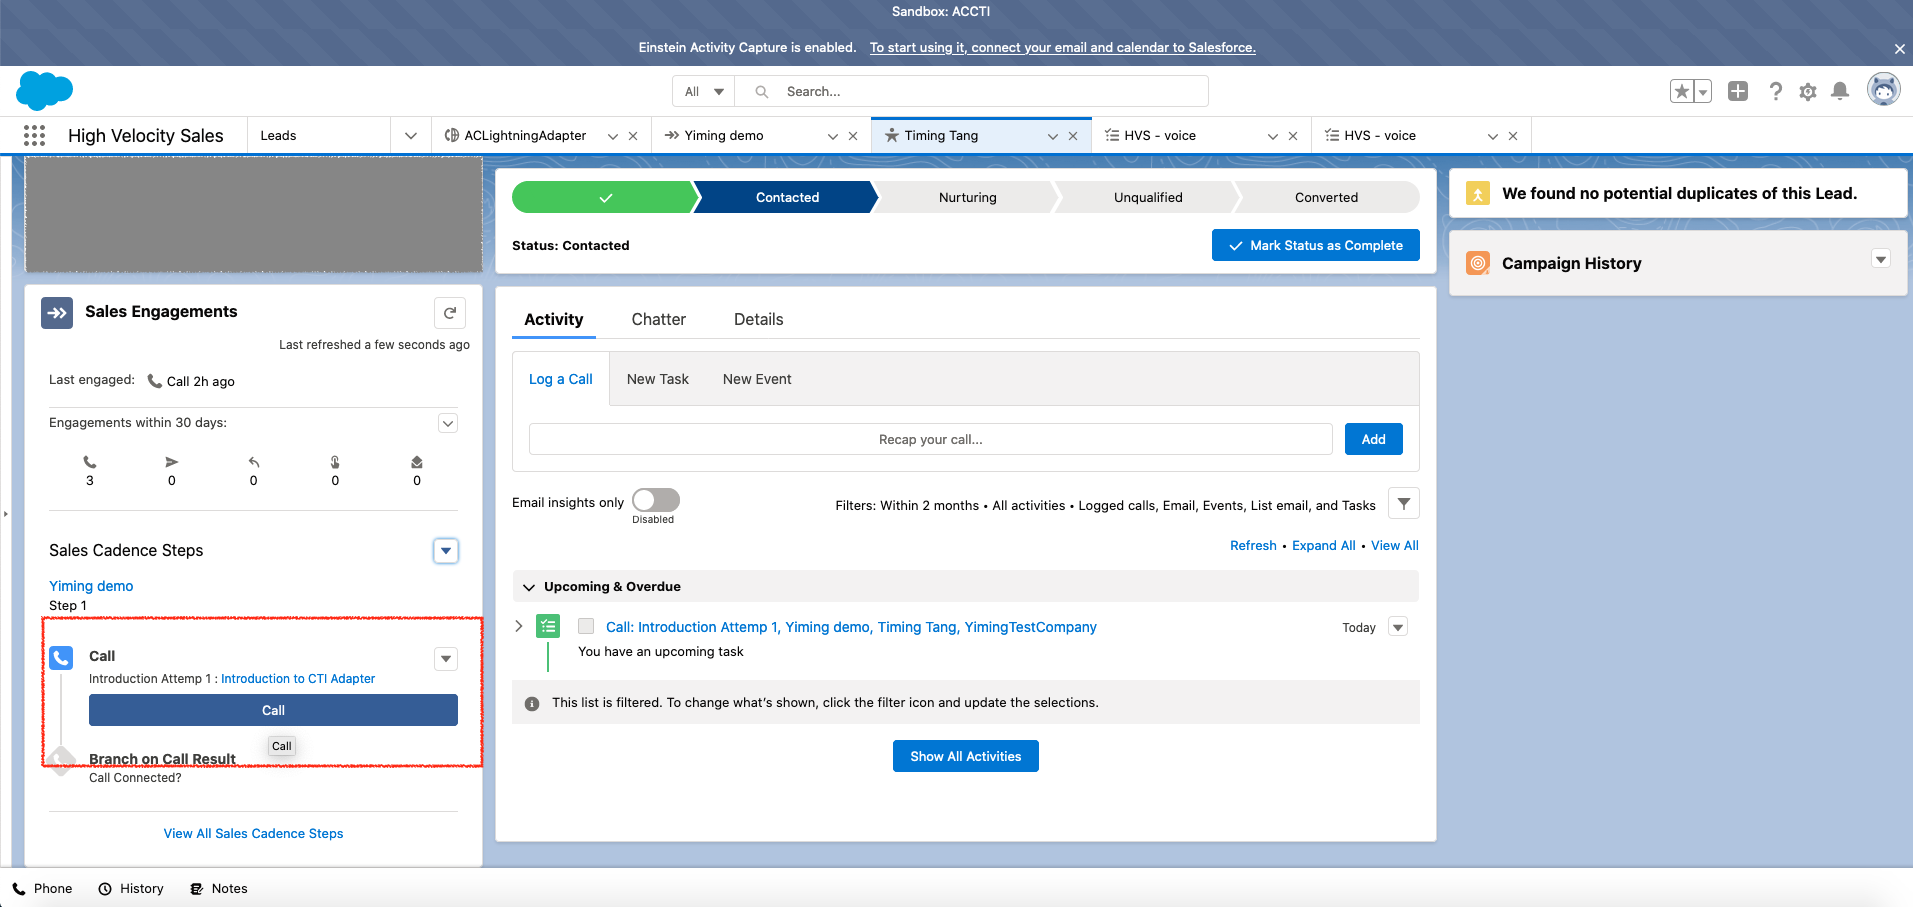Expand the Campaign History card dropdown
The height and width of the screenshot is (907, 1913).
coord(1881,259)
